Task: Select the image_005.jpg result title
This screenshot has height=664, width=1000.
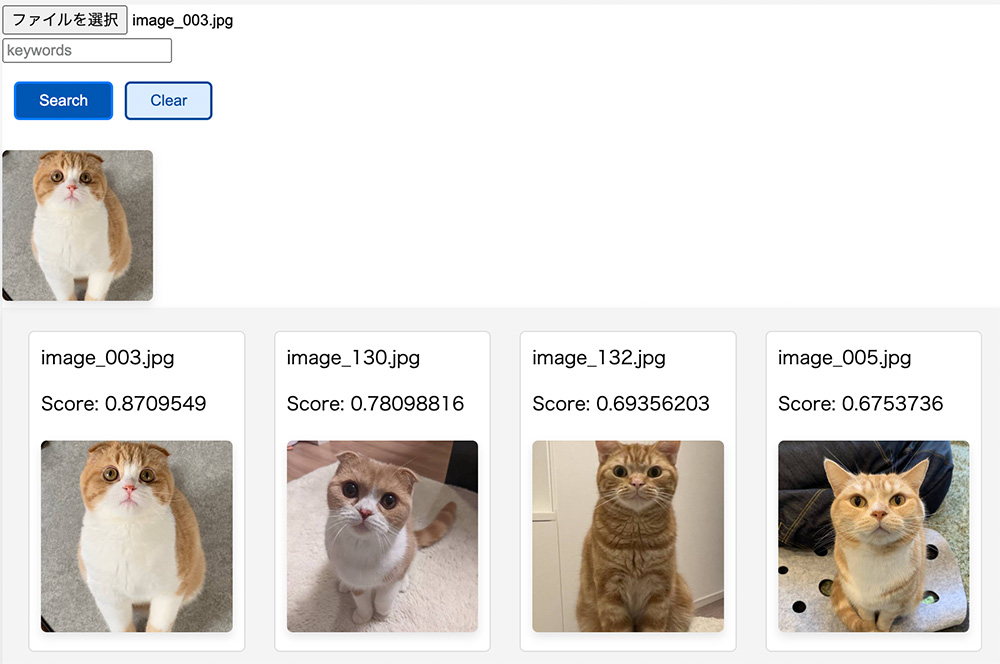Action: tap(845, 358)
